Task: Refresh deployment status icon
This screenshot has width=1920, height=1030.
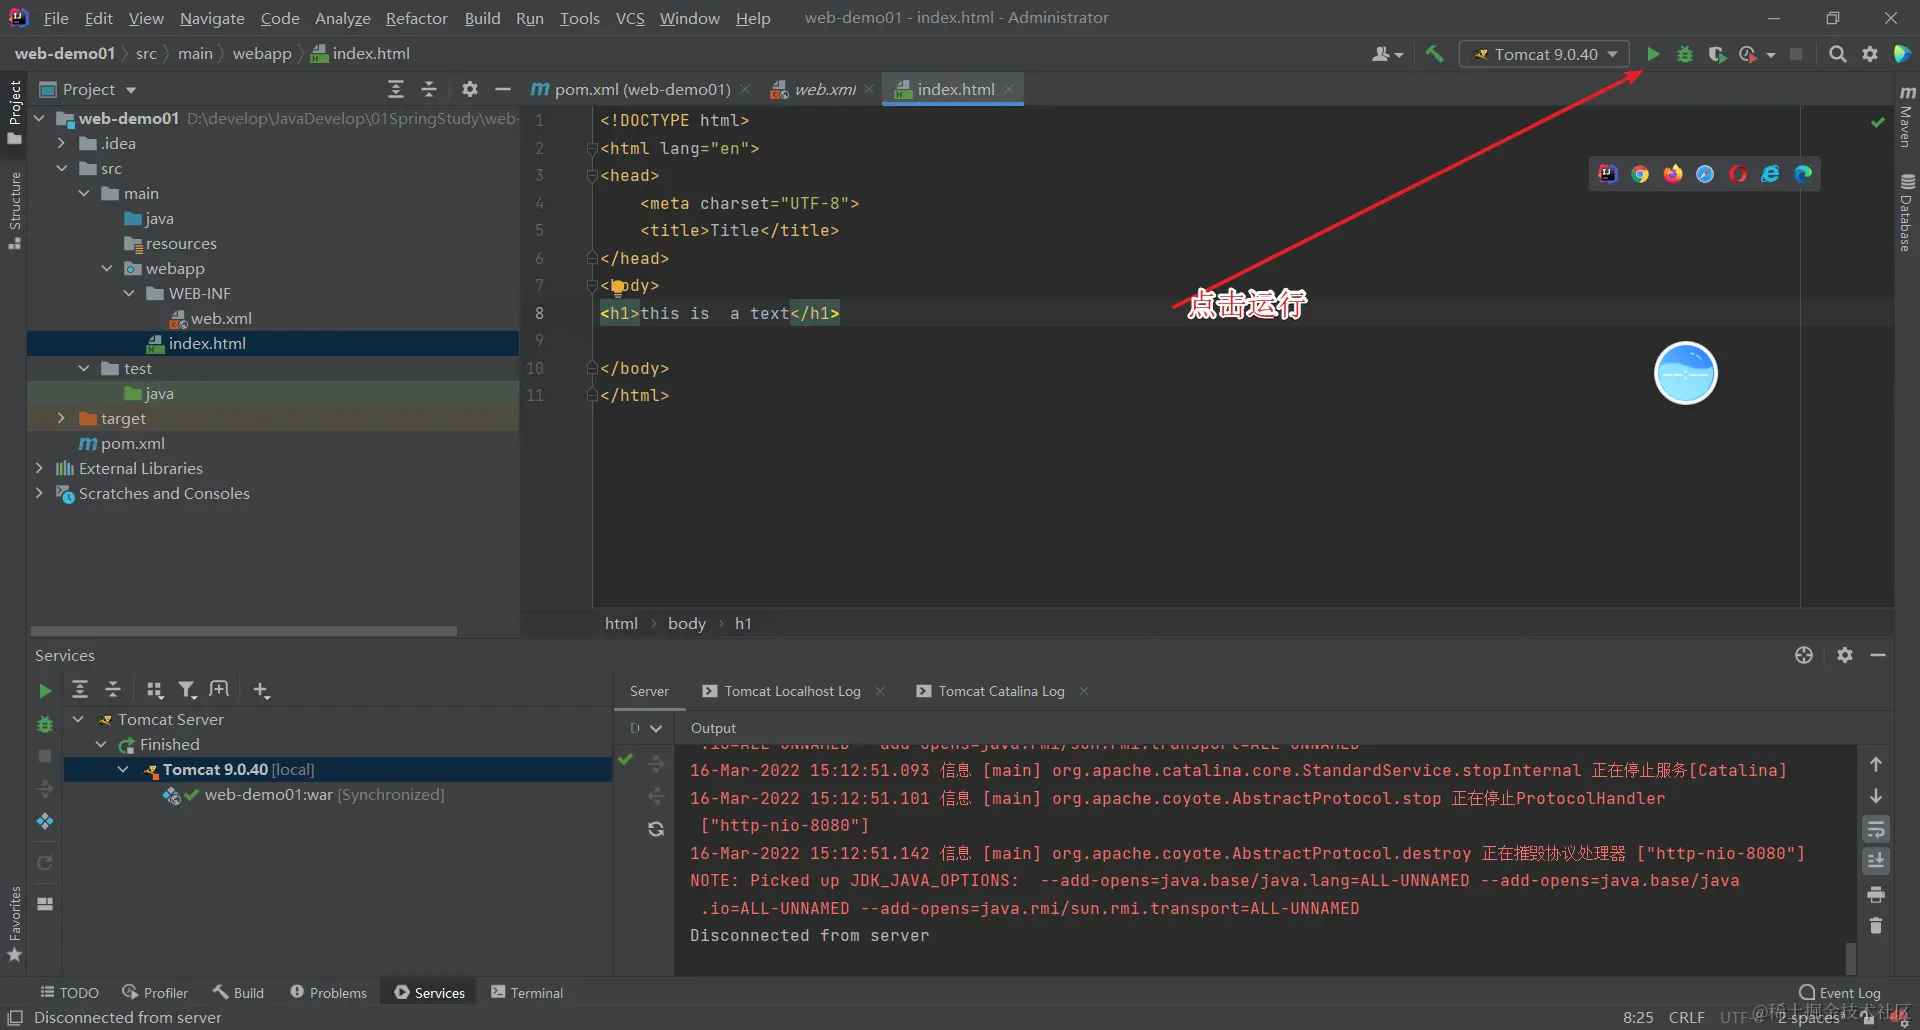Action: point(656,829)
